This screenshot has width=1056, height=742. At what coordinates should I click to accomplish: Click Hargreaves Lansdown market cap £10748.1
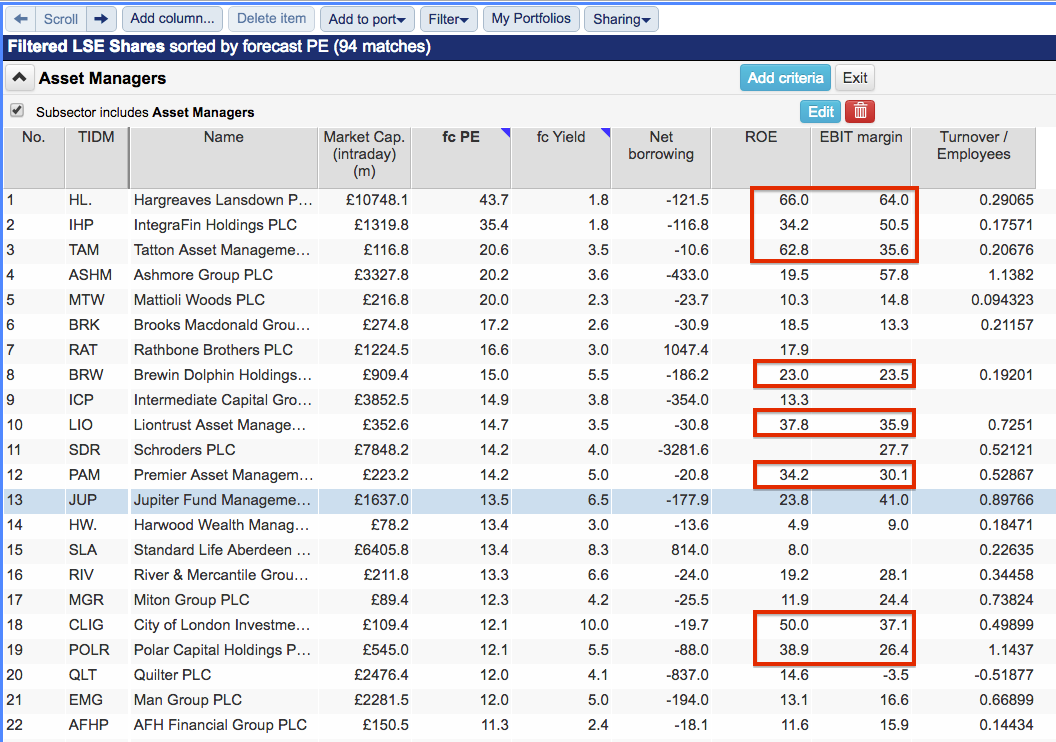point(377,200)
